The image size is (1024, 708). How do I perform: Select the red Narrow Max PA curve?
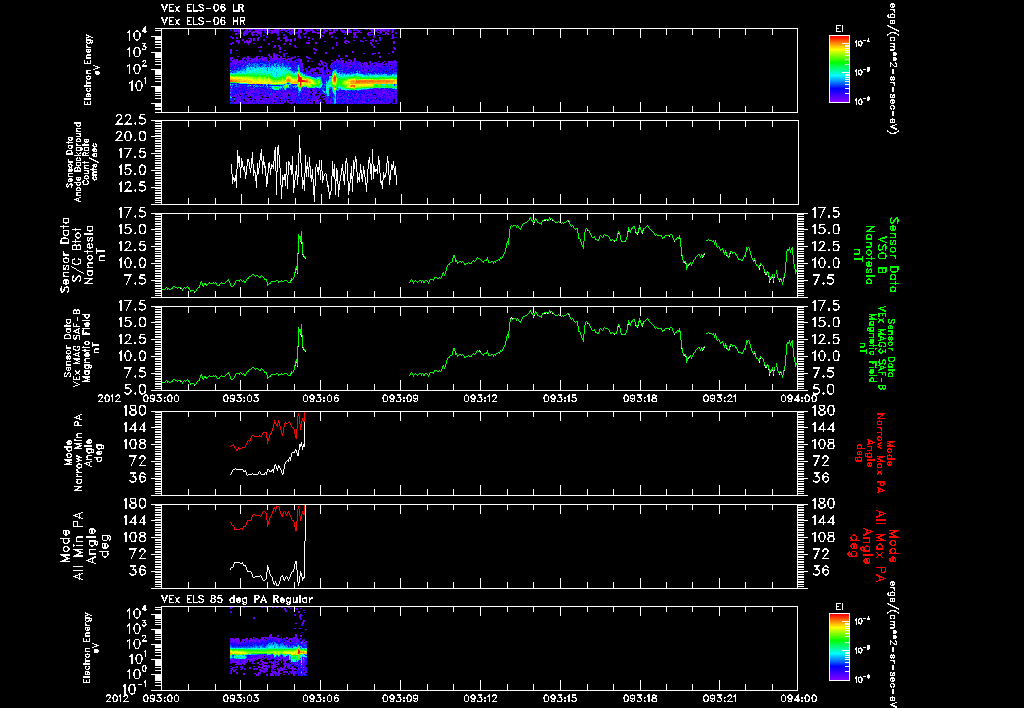point(268,431)
